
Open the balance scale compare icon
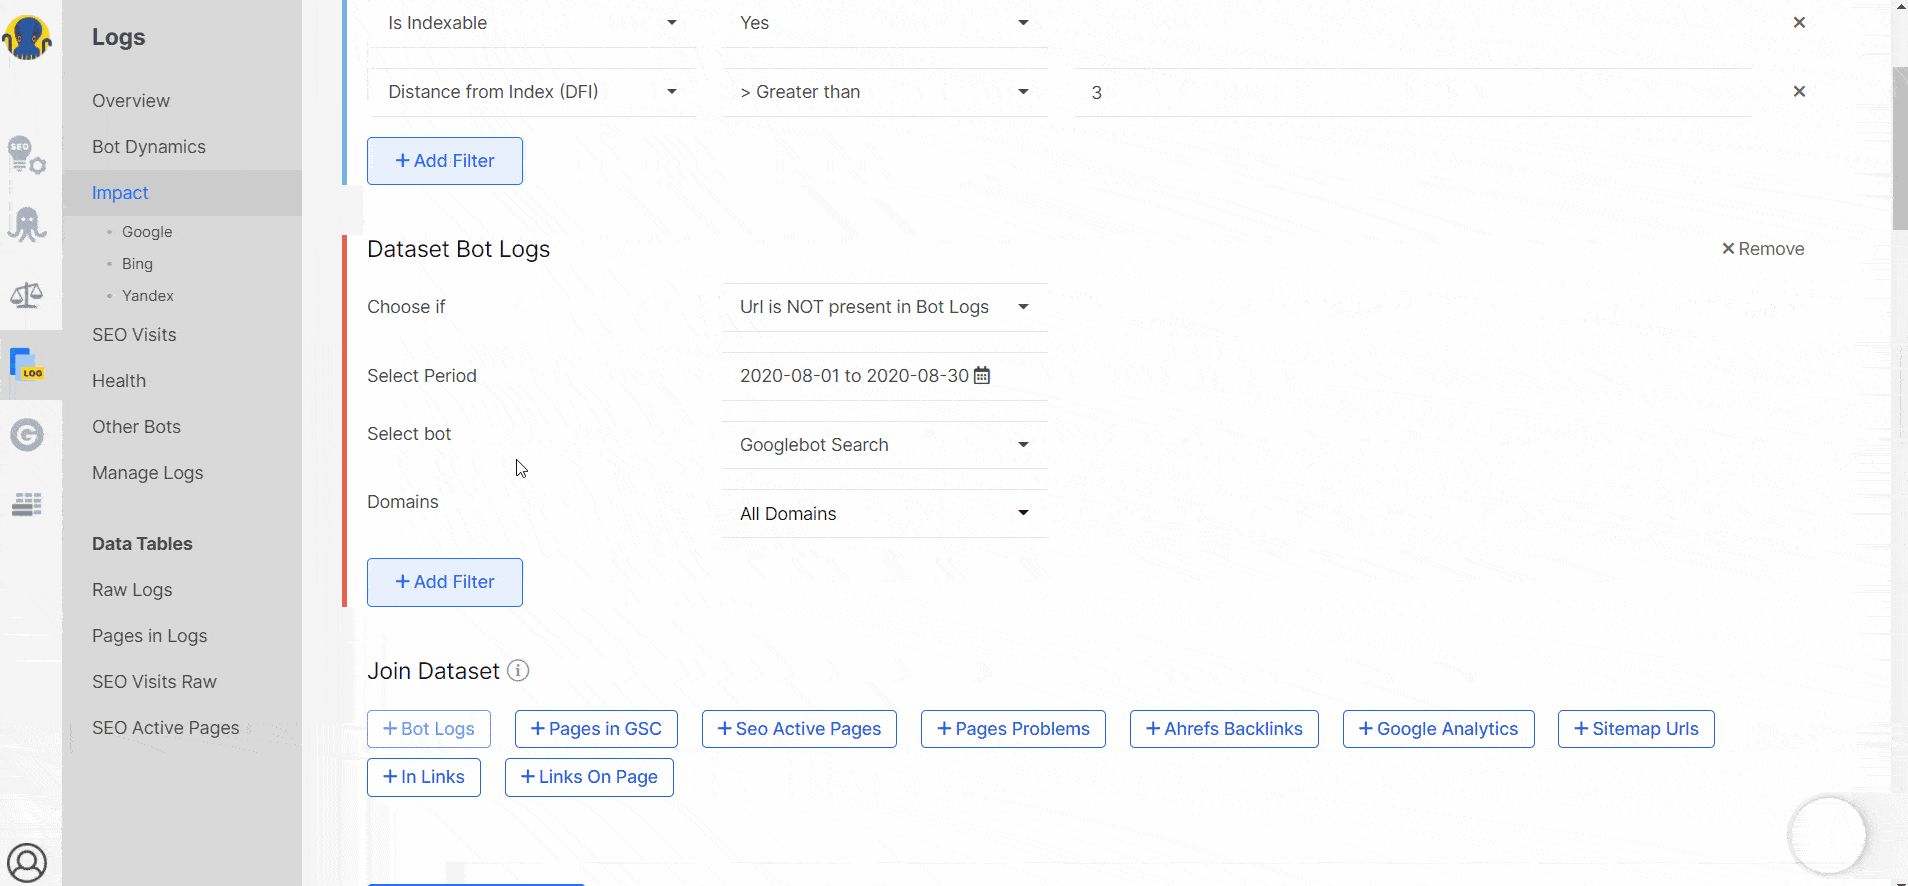(x=27, y=295)
